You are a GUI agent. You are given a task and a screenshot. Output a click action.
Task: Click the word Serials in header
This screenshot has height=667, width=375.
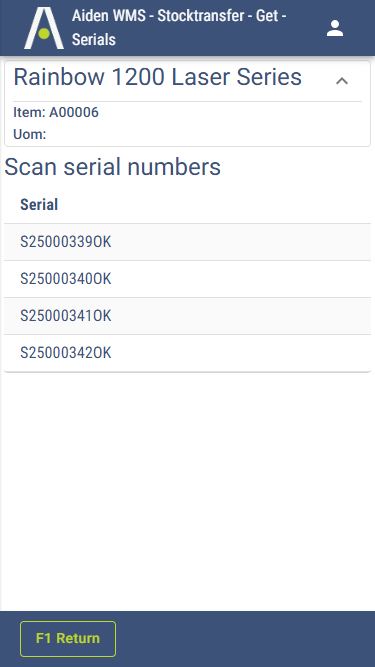tap(94, 40)
